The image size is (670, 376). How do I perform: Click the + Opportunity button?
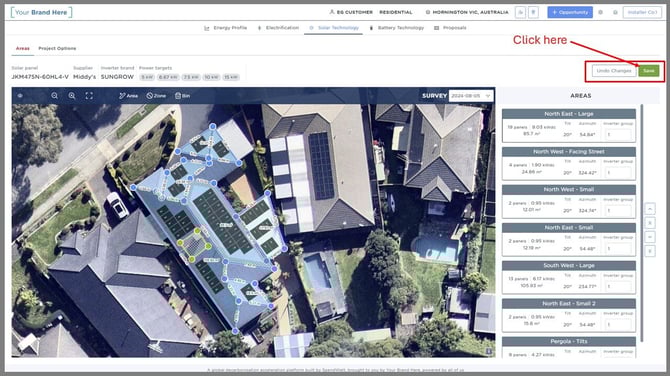(x=570, y=12)
